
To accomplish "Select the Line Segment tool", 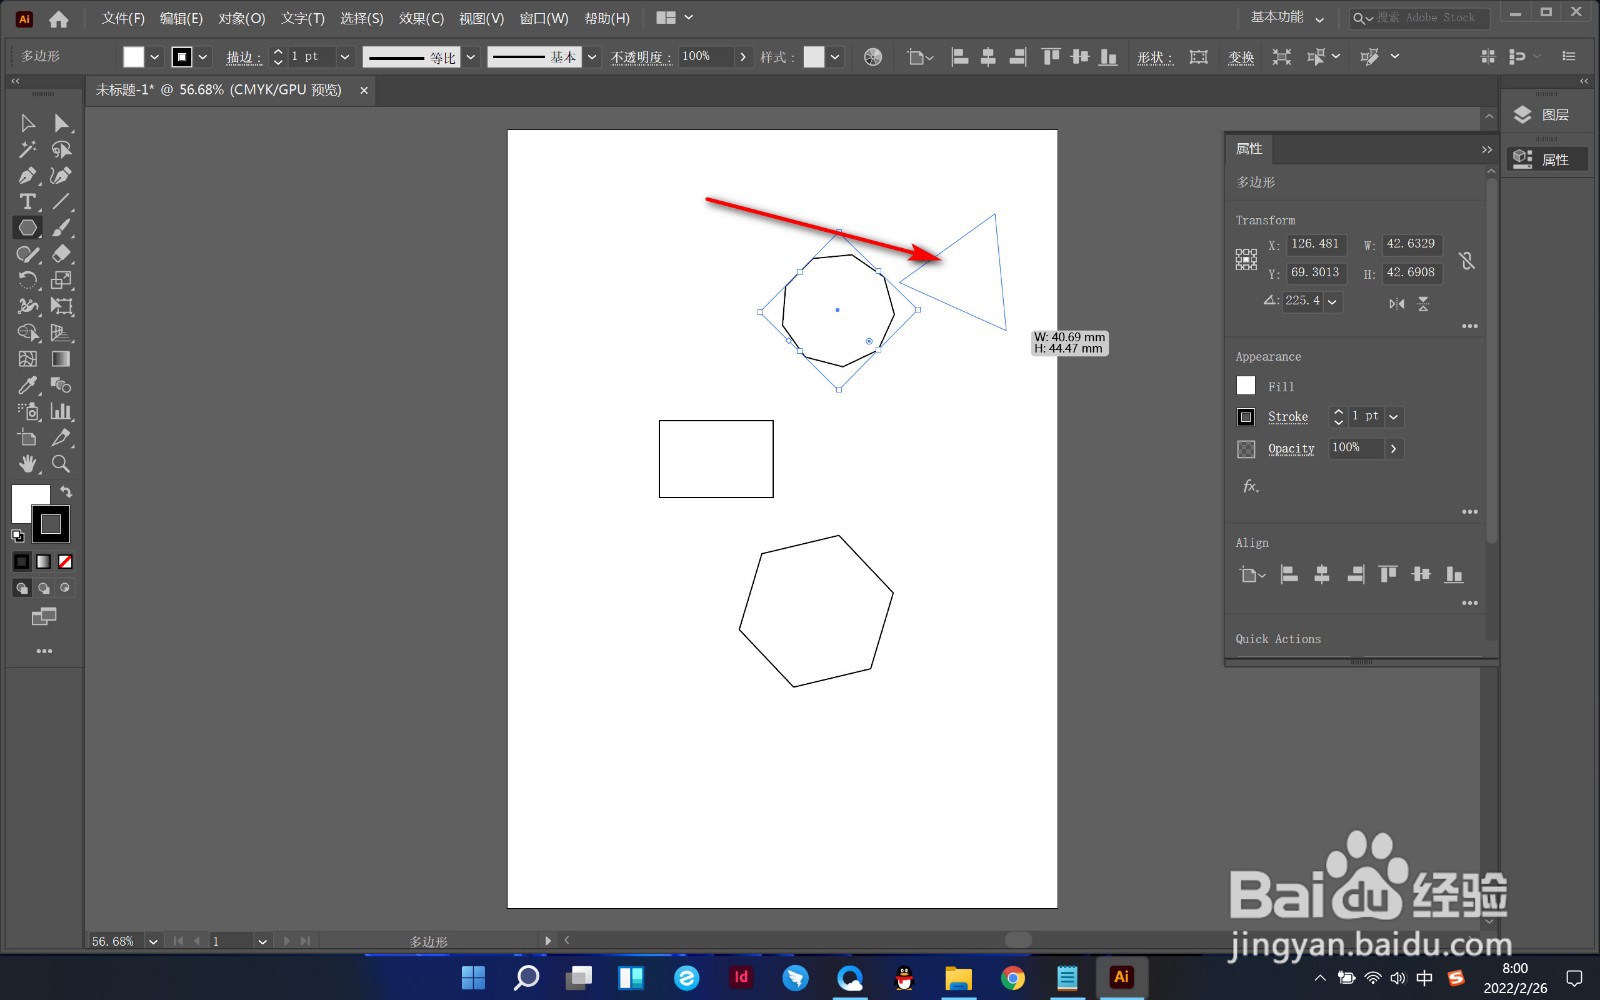I will [62, 202].
